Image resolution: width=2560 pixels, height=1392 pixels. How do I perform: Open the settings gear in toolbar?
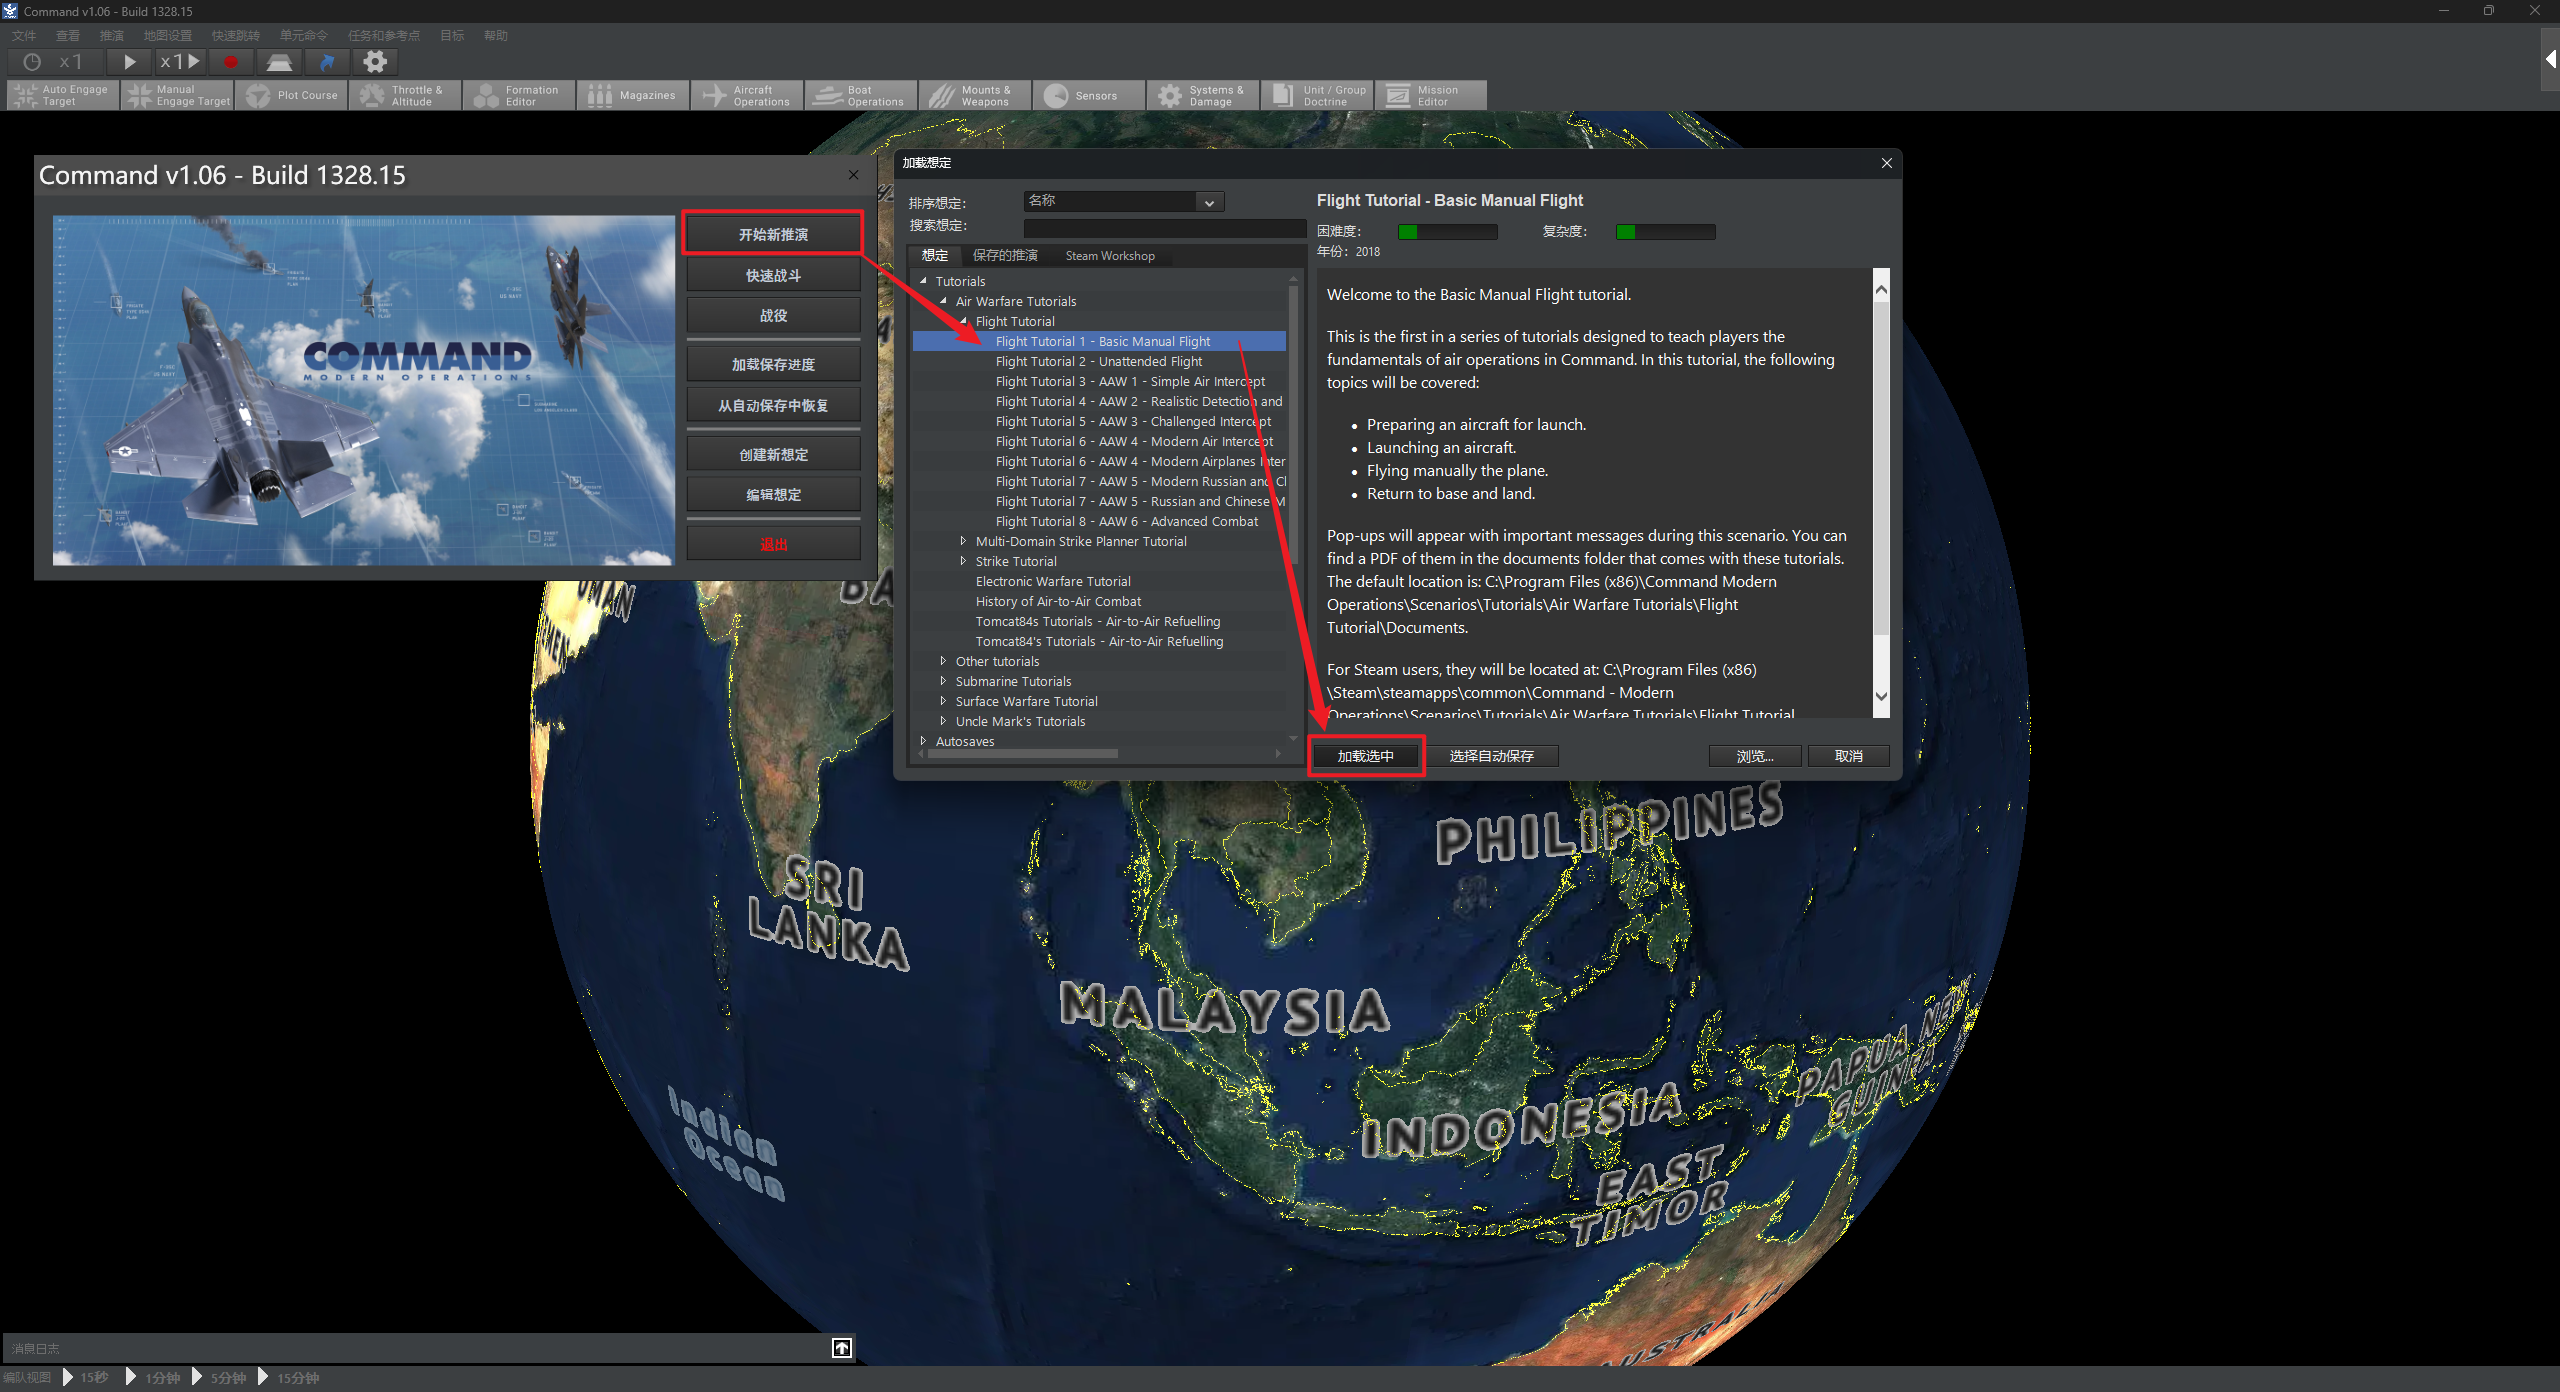coord(375,62)
